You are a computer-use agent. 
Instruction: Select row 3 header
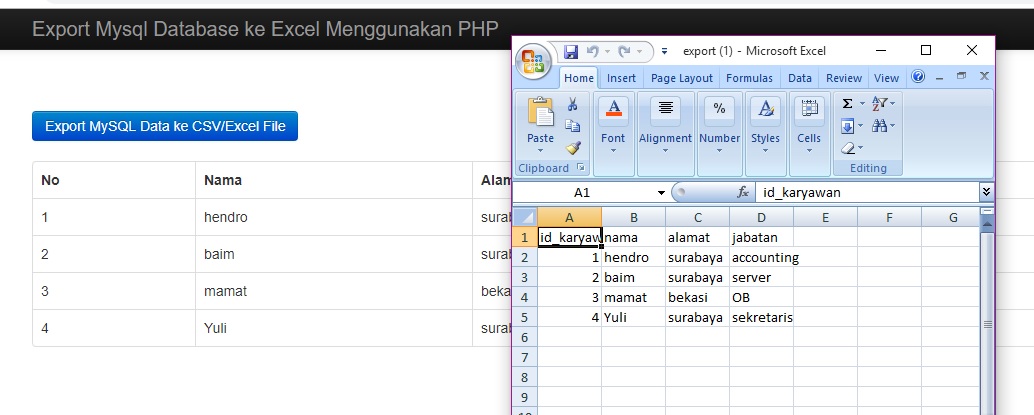pos(525,277)
